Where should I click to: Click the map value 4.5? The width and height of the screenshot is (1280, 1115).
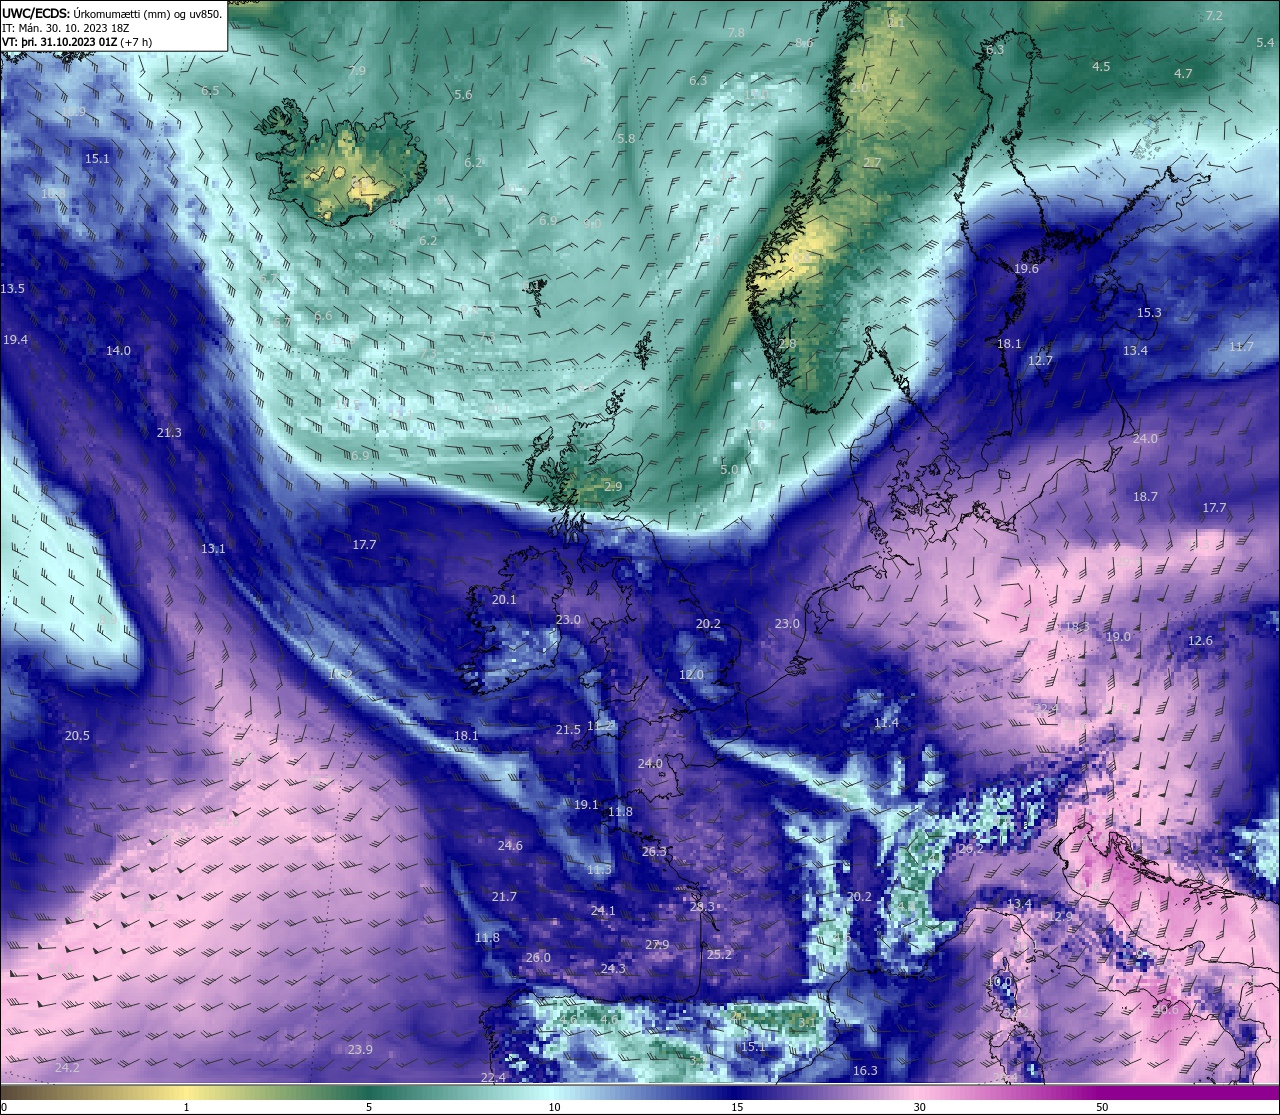pos(1101,67)
